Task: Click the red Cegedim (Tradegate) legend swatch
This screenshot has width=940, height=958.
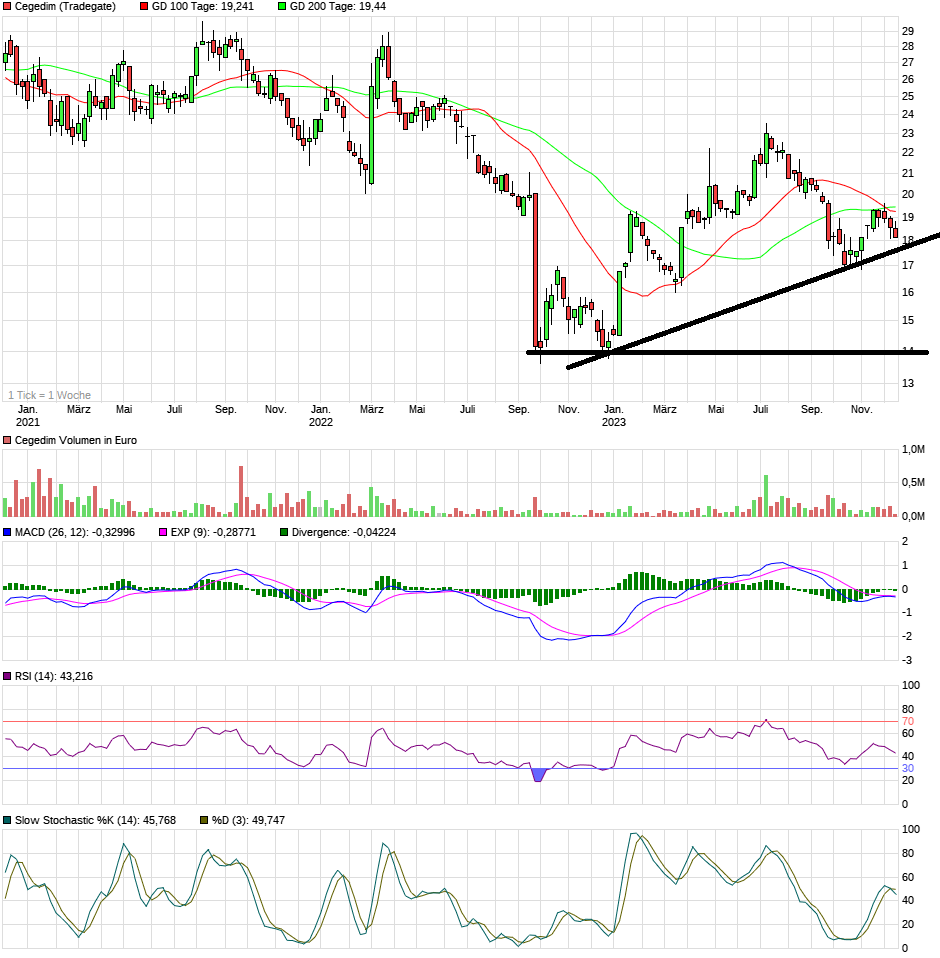Action: (x=7, y=6)
